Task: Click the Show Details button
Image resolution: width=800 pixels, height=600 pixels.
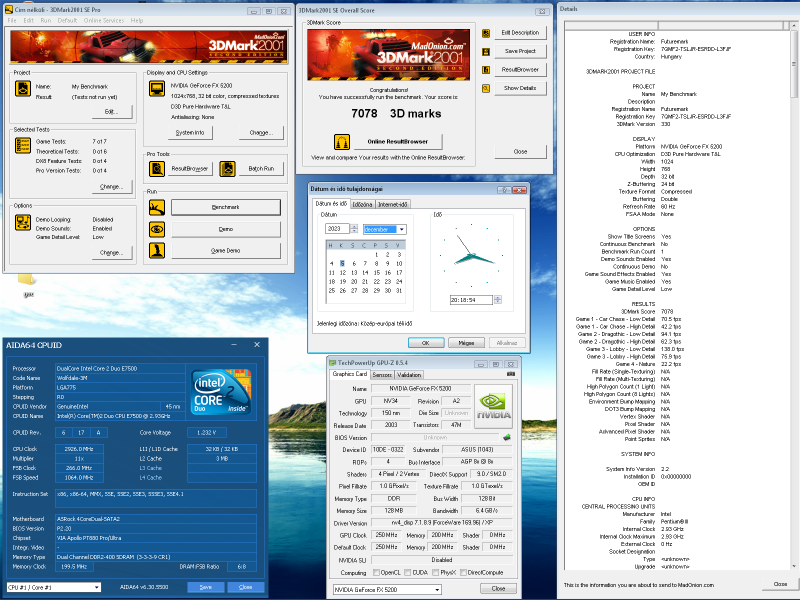Action: [x=520, y=88]
